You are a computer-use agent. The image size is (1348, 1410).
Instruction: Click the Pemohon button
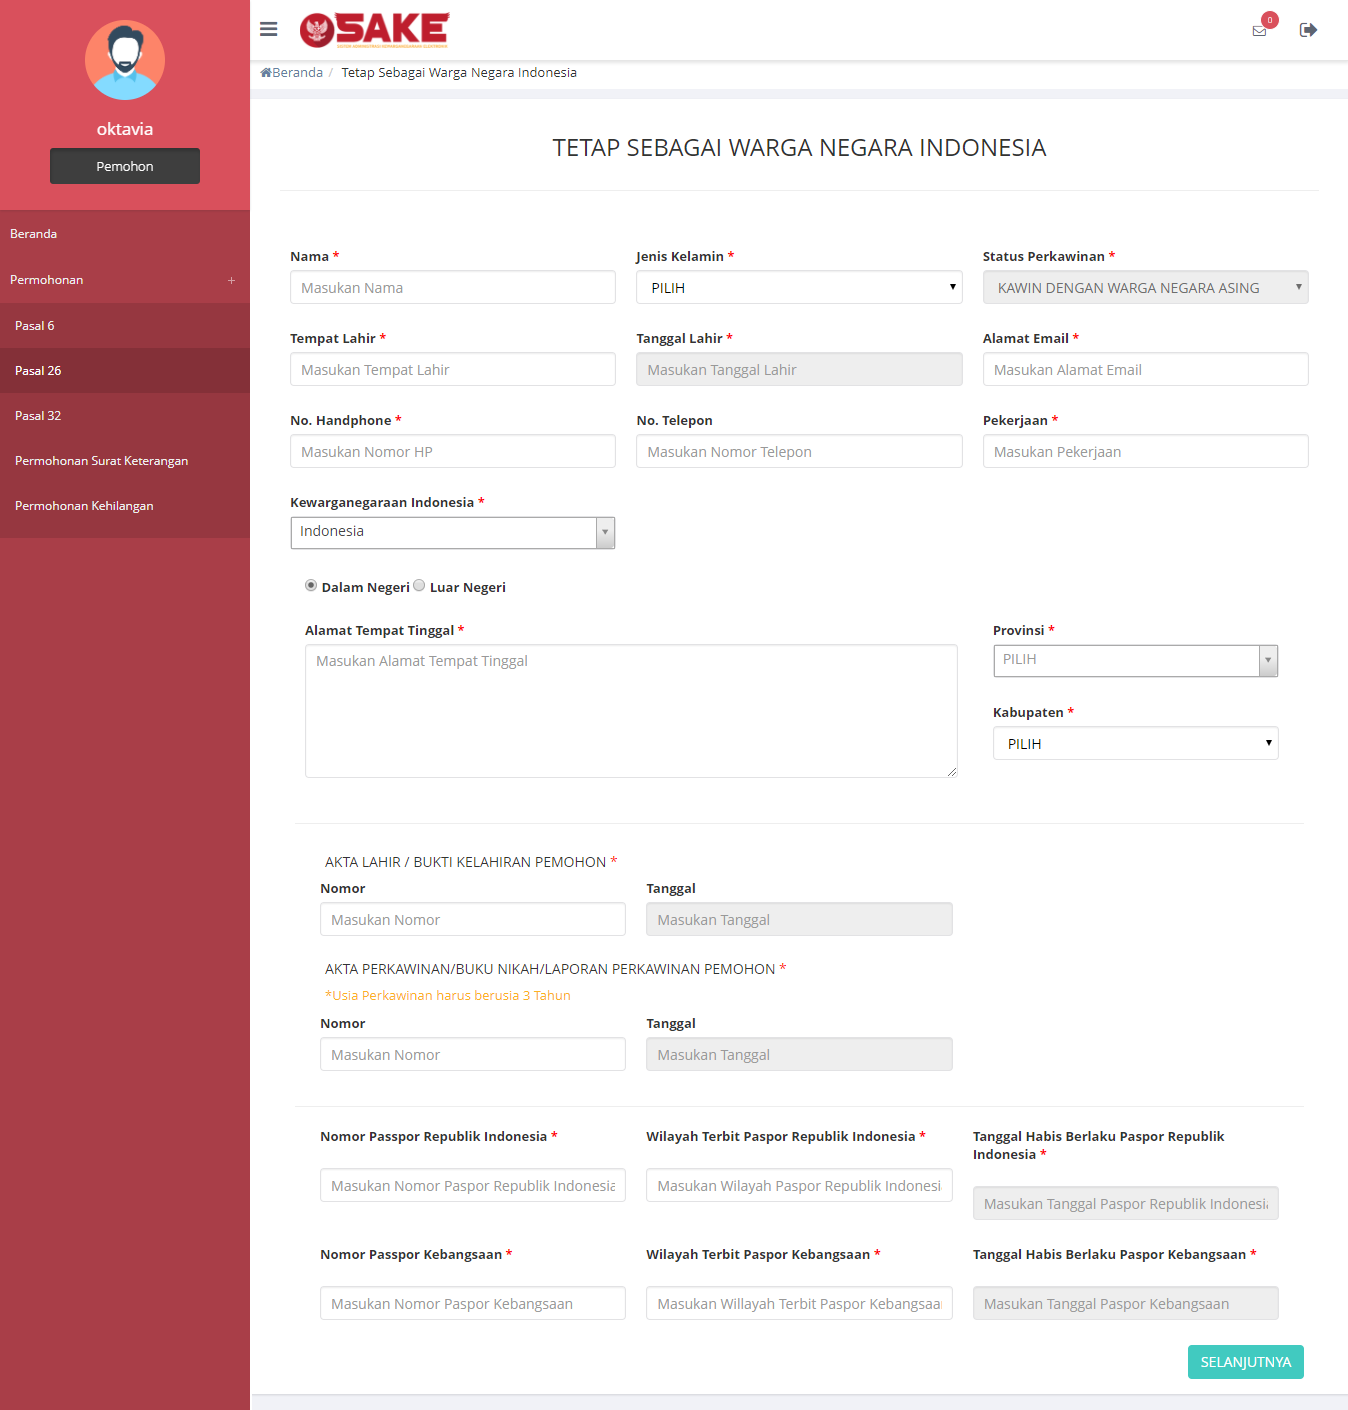point(125,166)
